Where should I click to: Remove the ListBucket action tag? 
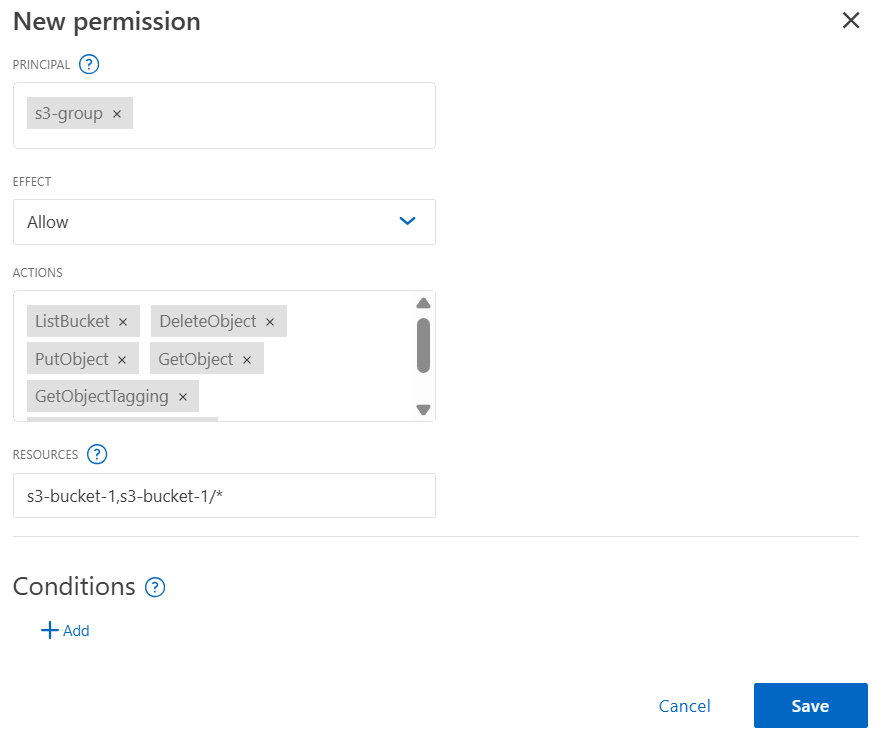(x=123, y=321)
